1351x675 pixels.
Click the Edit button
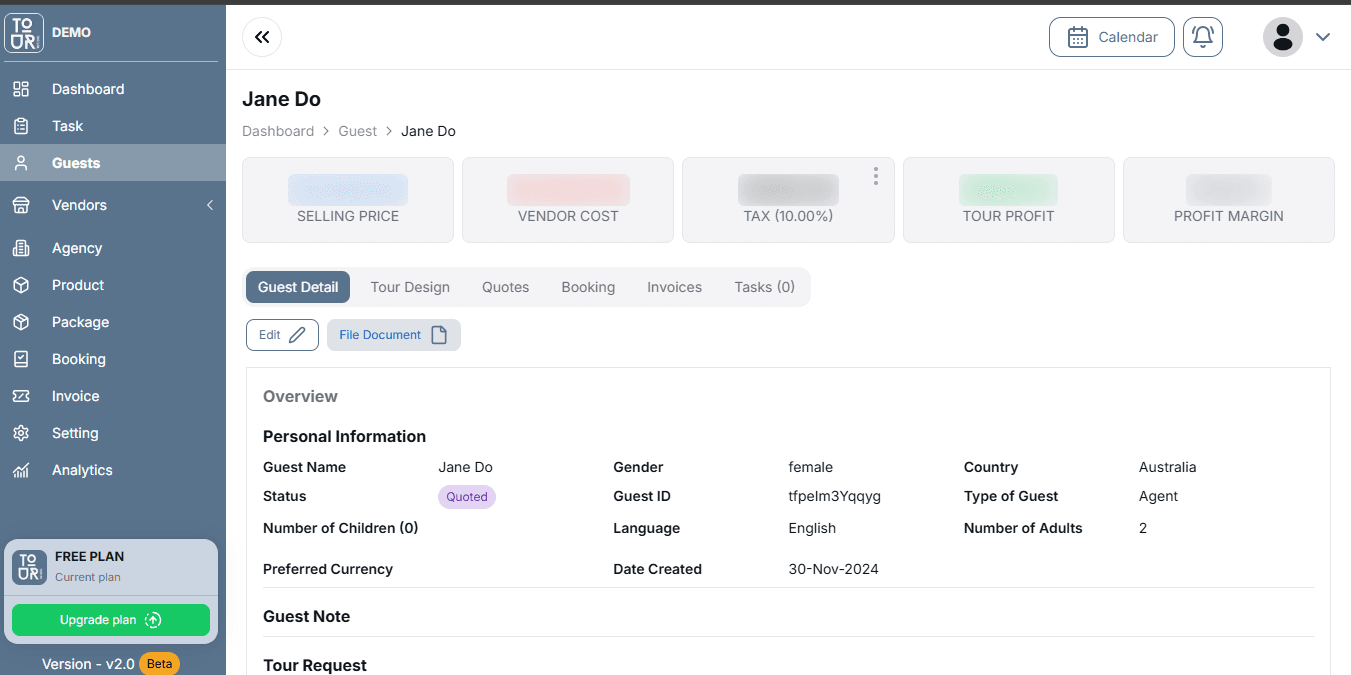point(282,335)
